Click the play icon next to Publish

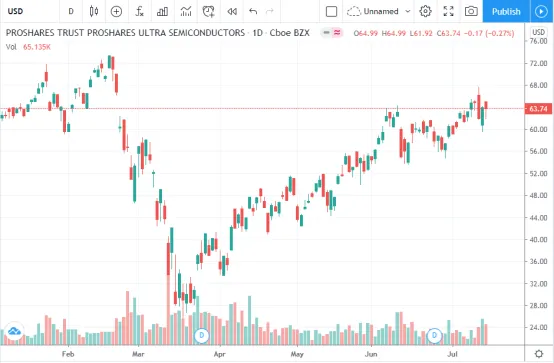pos(541,11)
